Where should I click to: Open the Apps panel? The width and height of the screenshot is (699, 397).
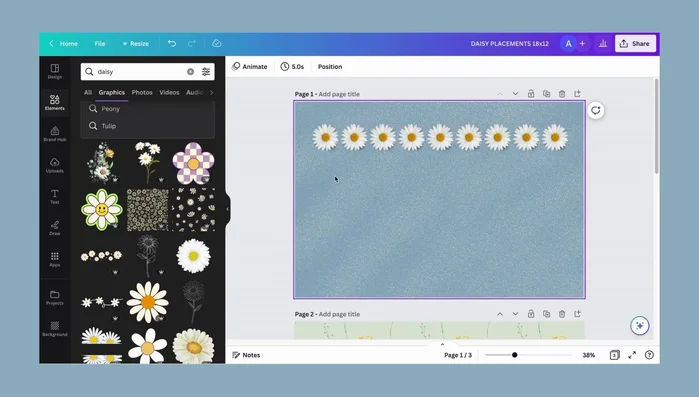point(55,259)
